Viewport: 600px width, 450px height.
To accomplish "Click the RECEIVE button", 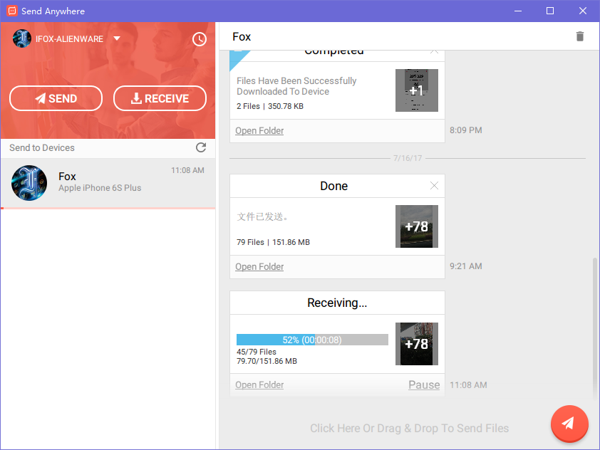I will tap(160, 98).
